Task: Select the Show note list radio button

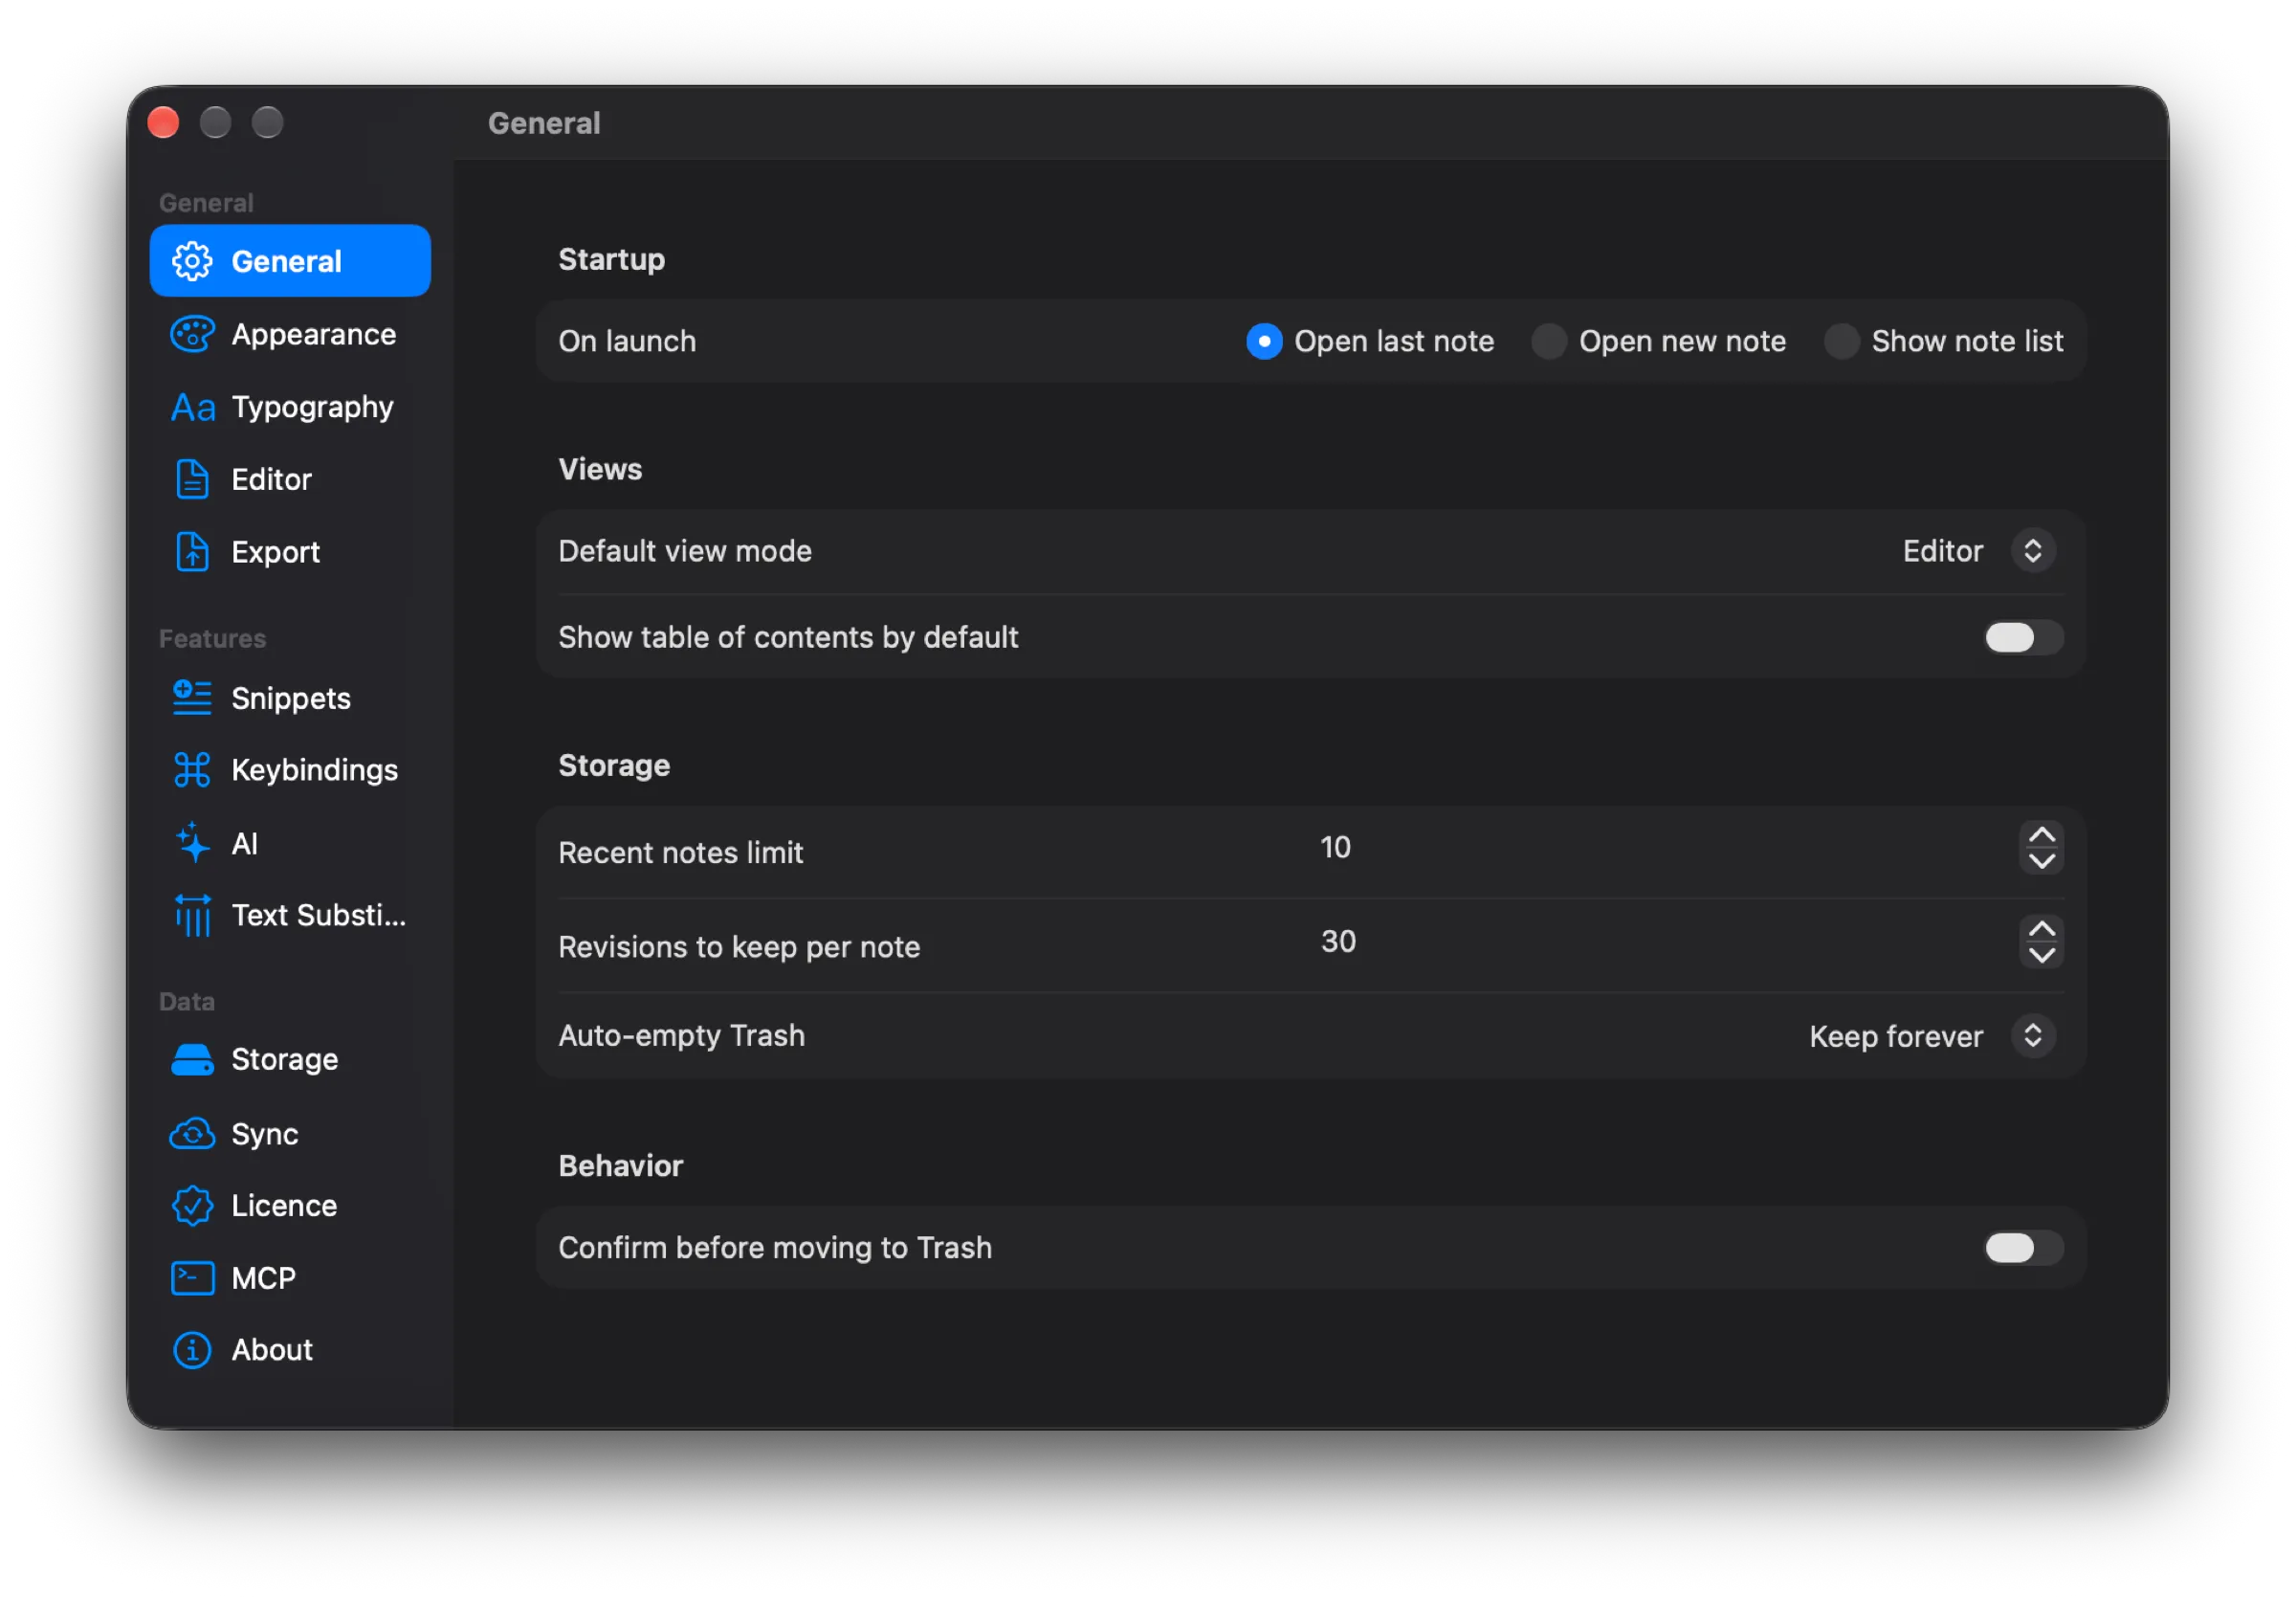Action: [x=1841, y=341]
